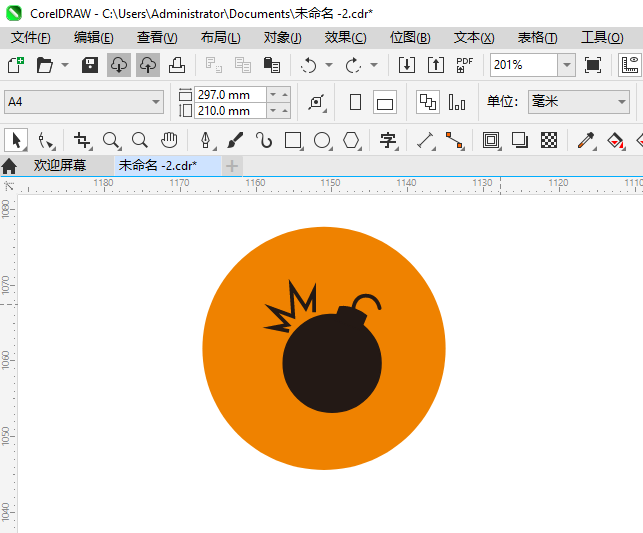Select the Pick (arrow) tool
Image resolution: width=643 pixels, height=533 pixels.
pyautogui.click(x=16, y=140)
